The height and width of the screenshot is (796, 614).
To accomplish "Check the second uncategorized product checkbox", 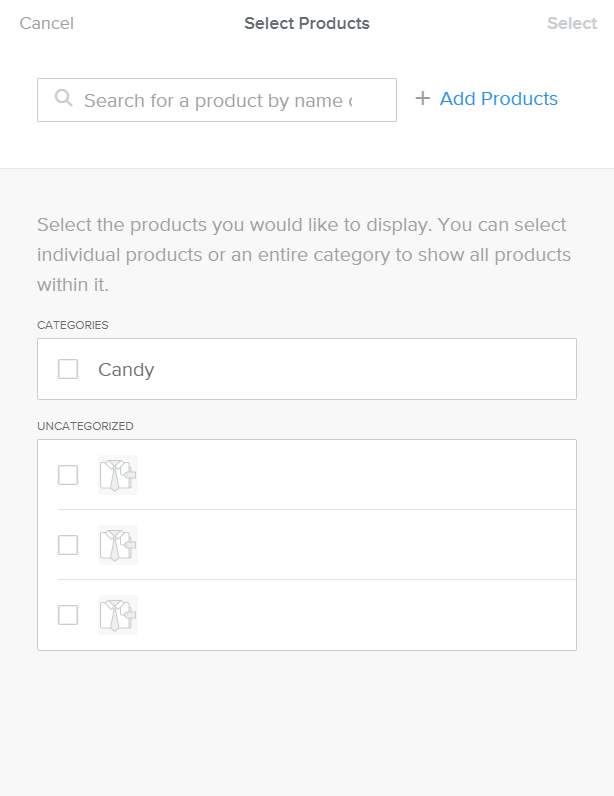I will coord(68,545).
